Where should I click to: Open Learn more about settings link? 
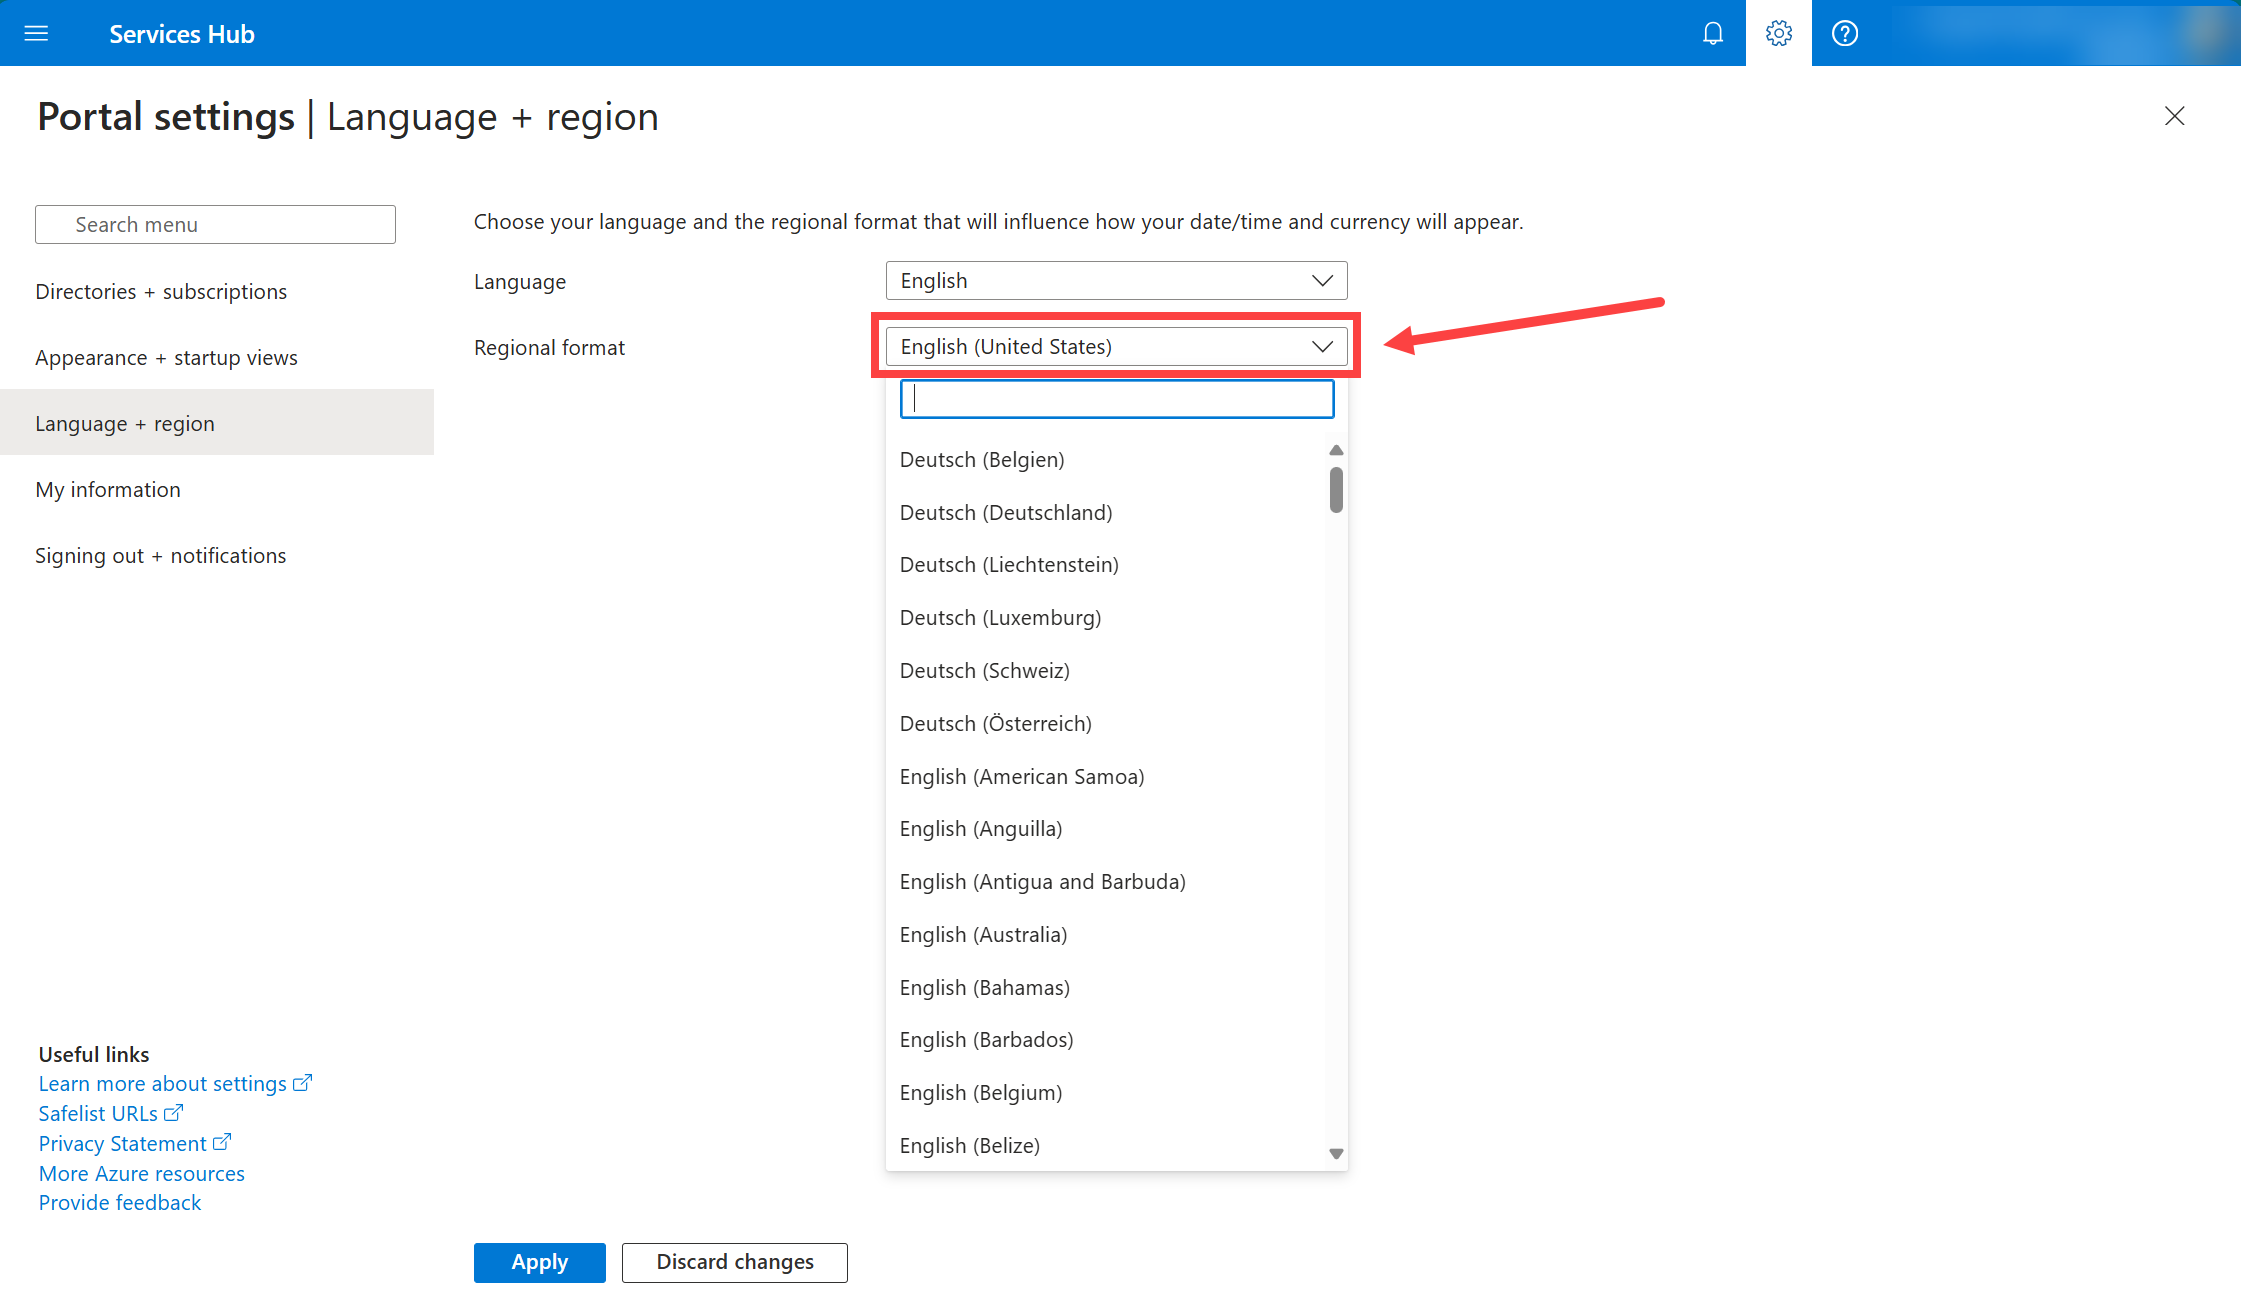163,1084
